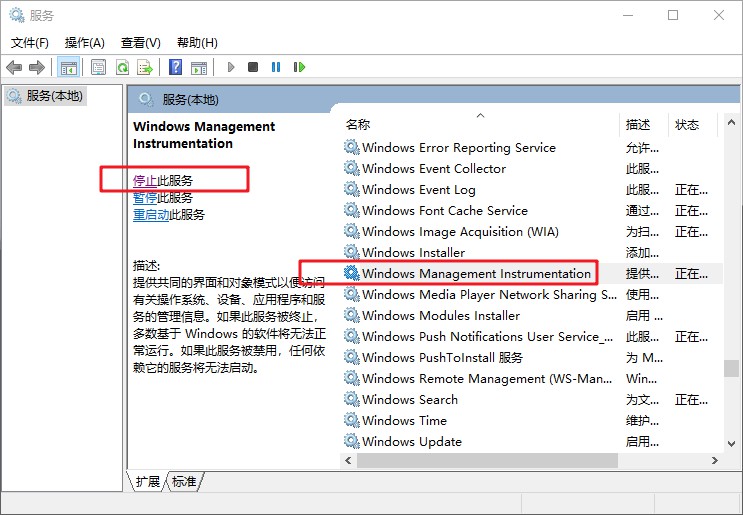Open Help via blue question mark icon
The width and height of the screenshot is (743, 515).
pyautogui.click(x=175, y=67)
